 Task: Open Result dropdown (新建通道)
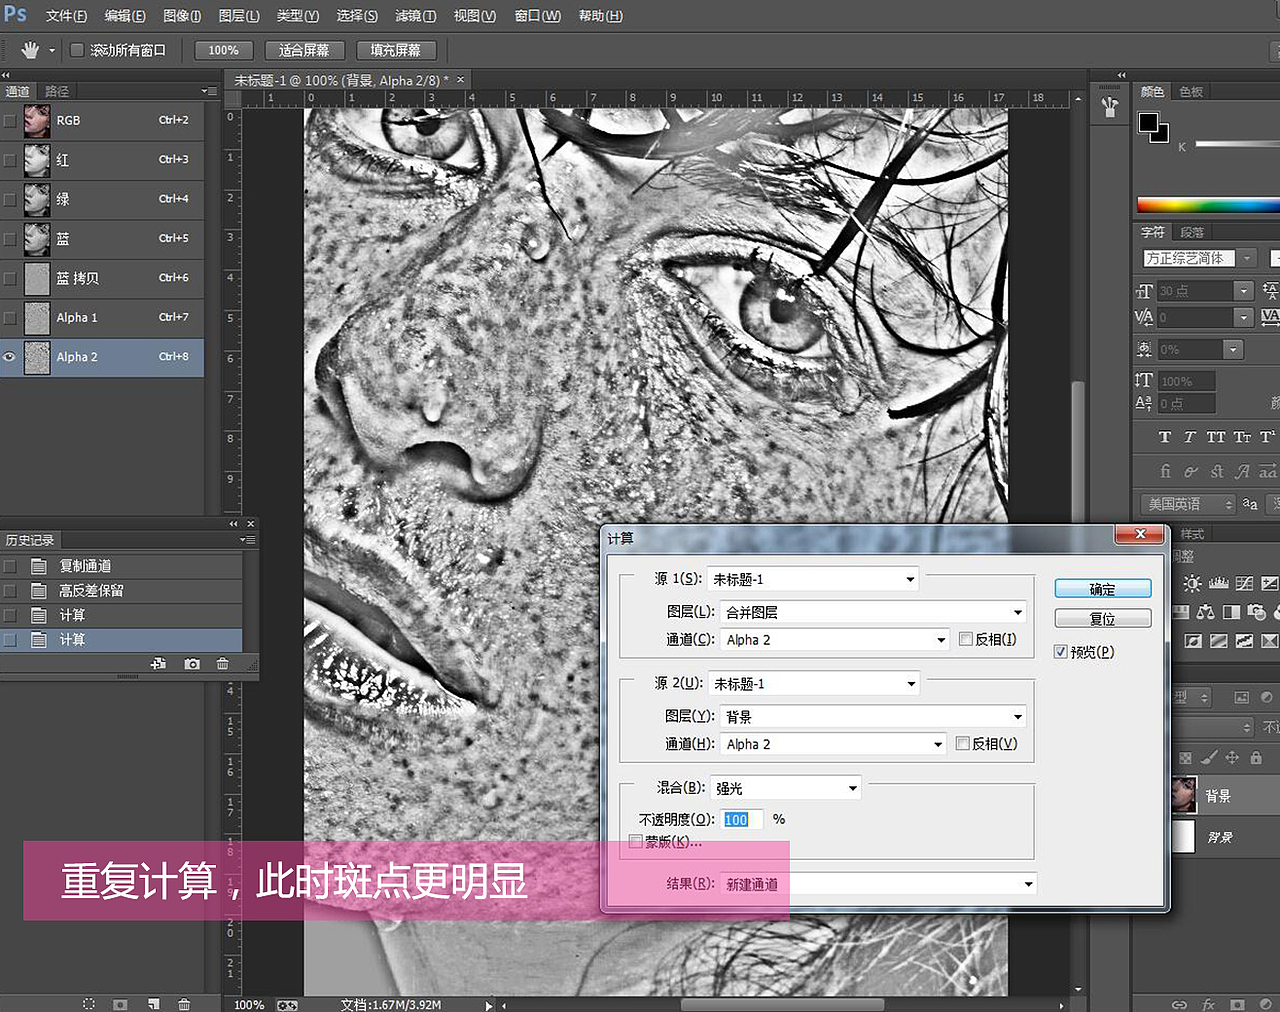878,884
